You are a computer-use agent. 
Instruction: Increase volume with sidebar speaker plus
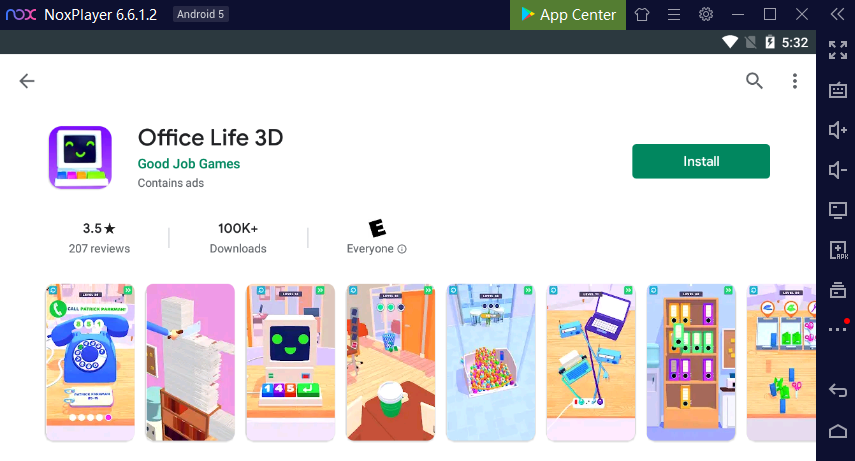point(838,130)
